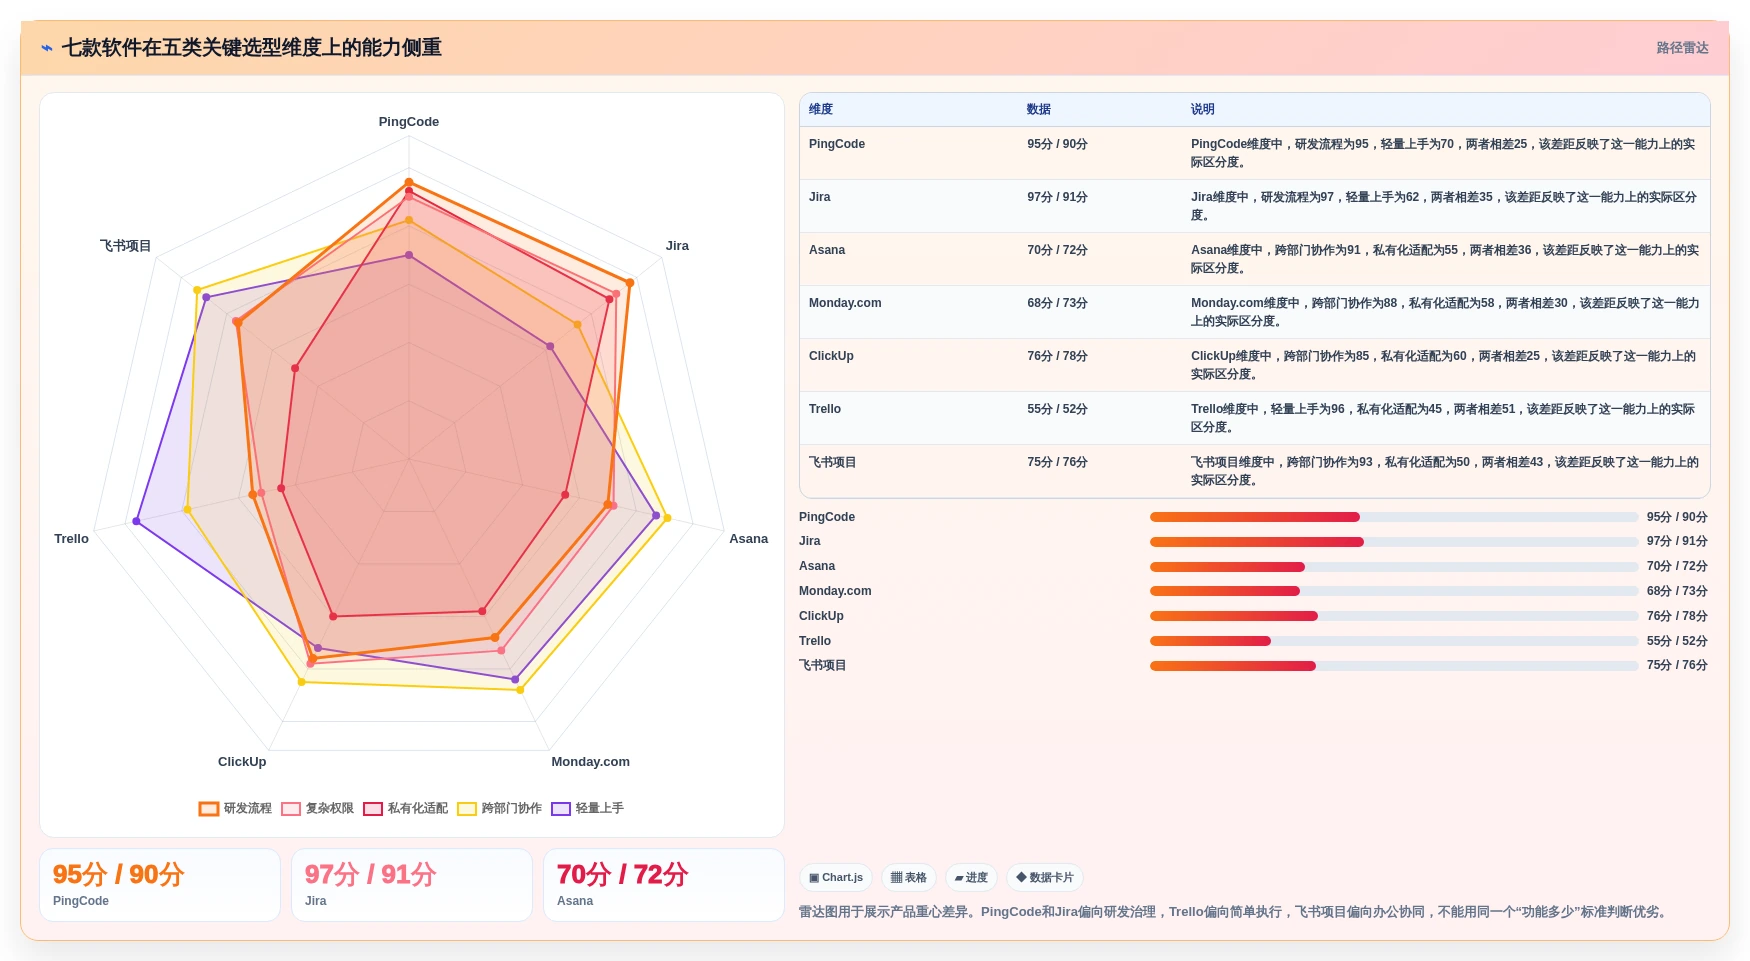The image size is (1750, 961).
Task: Click the 数据 column header
Action: click(x=1039, y=110)
